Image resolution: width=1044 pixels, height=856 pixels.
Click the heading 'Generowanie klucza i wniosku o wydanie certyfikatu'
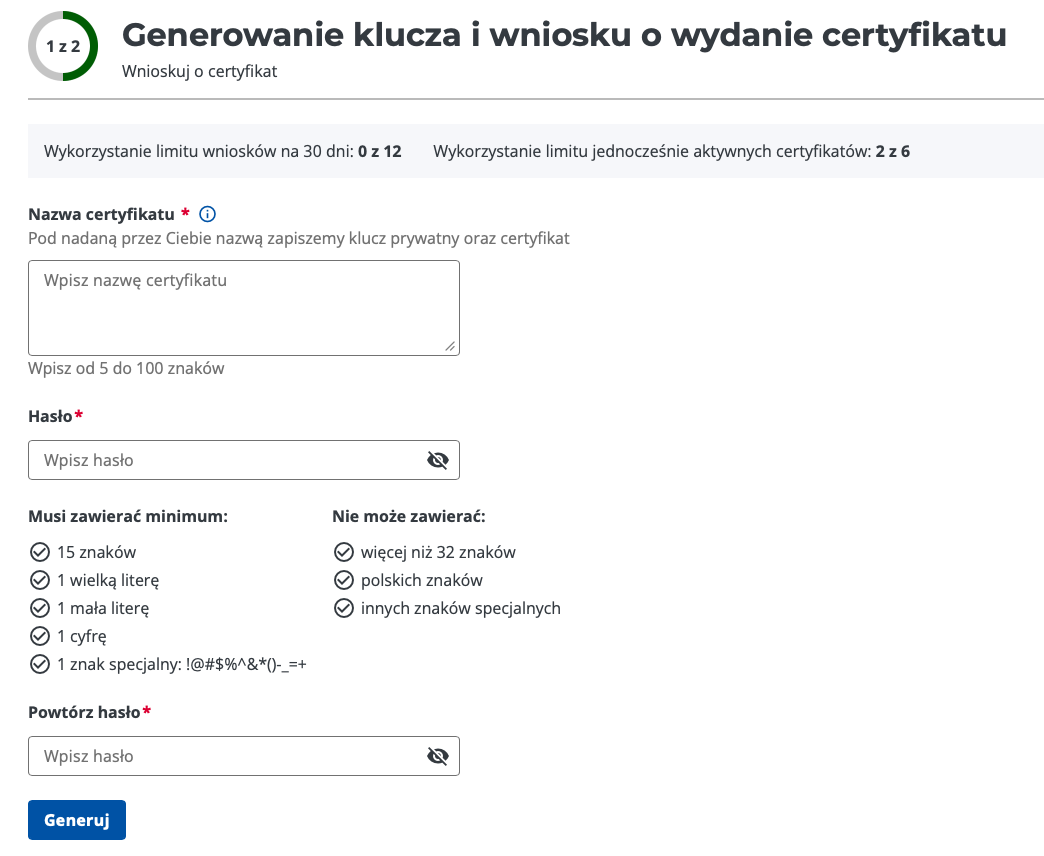click(x=564, y=35)
